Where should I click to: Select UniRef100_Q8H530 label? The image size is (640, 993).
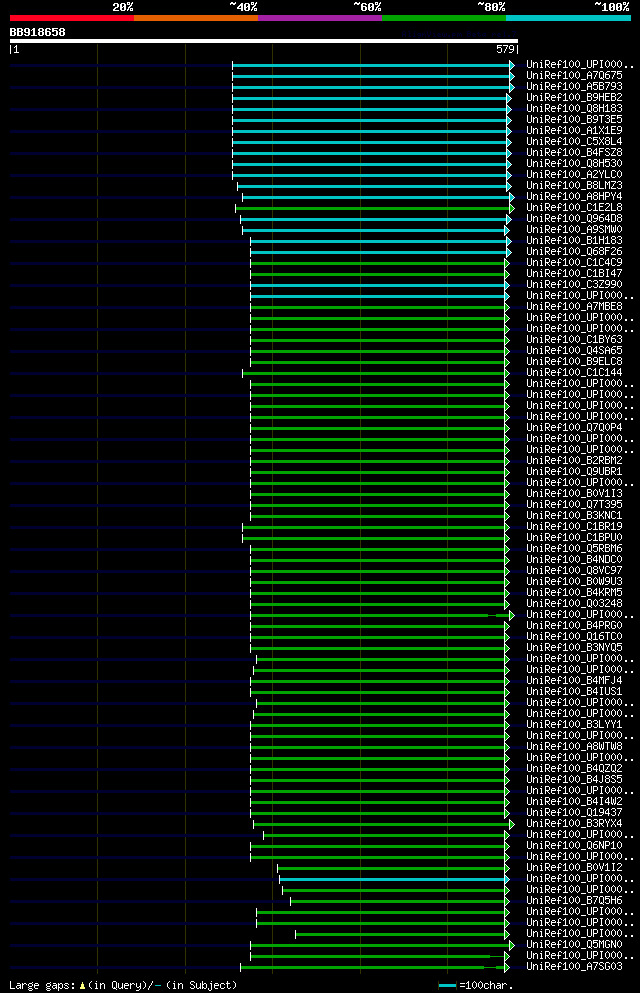[x=574, y=163]
